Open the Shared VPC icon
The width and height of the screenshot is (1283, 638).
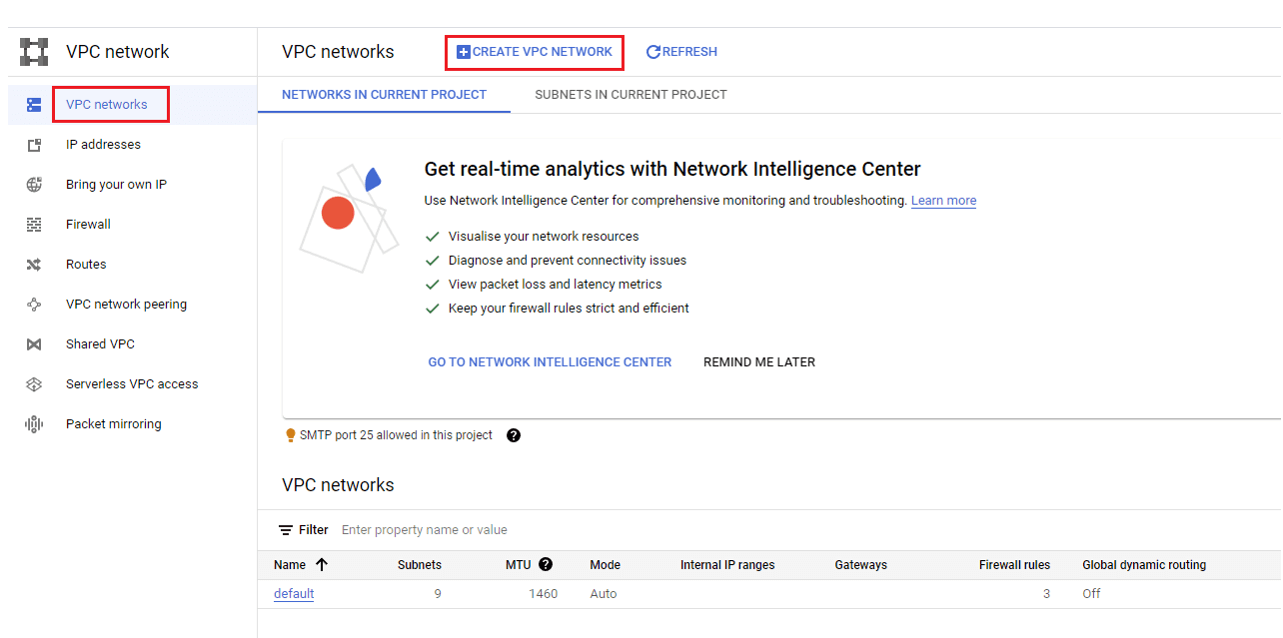[34, 345]
